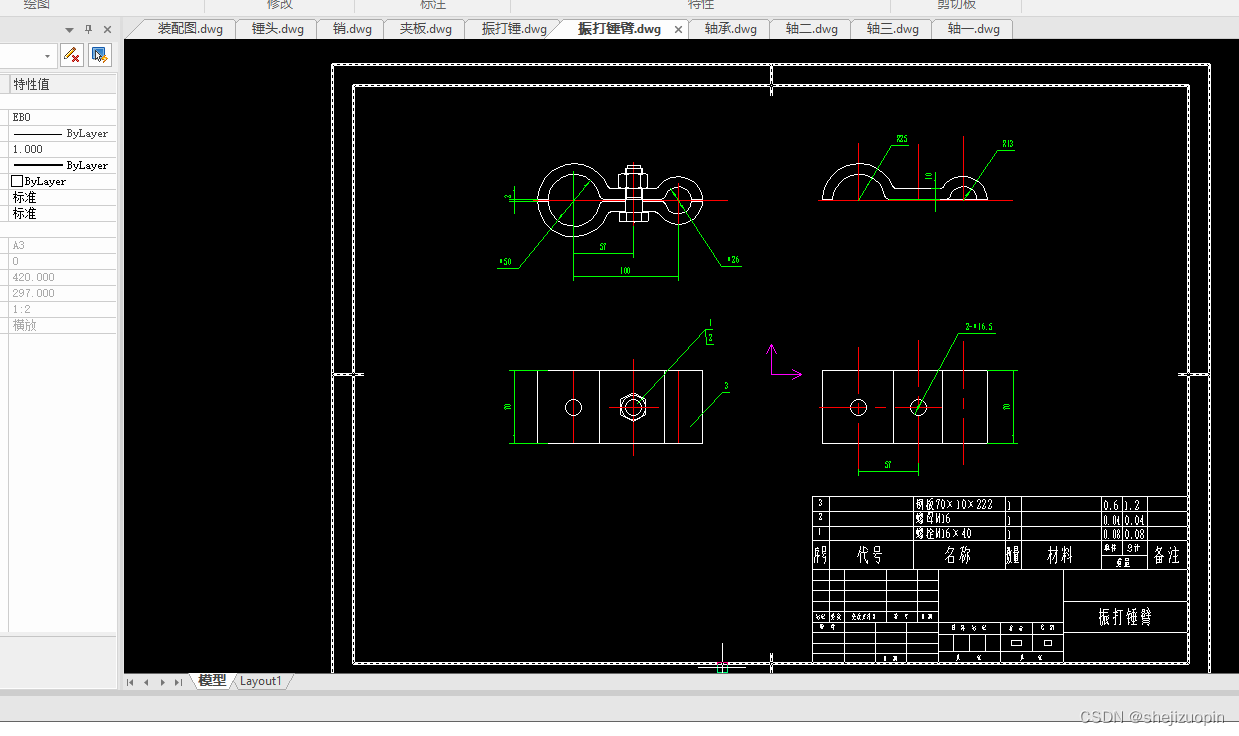Click the A3 paper size value
Image resolution: width=1239 pixels, height=736 pixels.
pos(63,245)
